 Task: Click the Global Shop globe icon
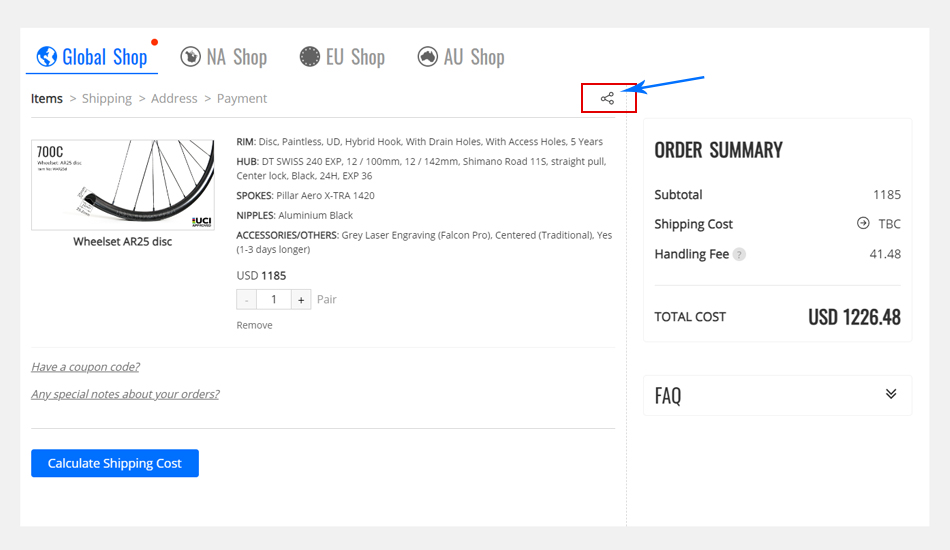tap(47, 57)
